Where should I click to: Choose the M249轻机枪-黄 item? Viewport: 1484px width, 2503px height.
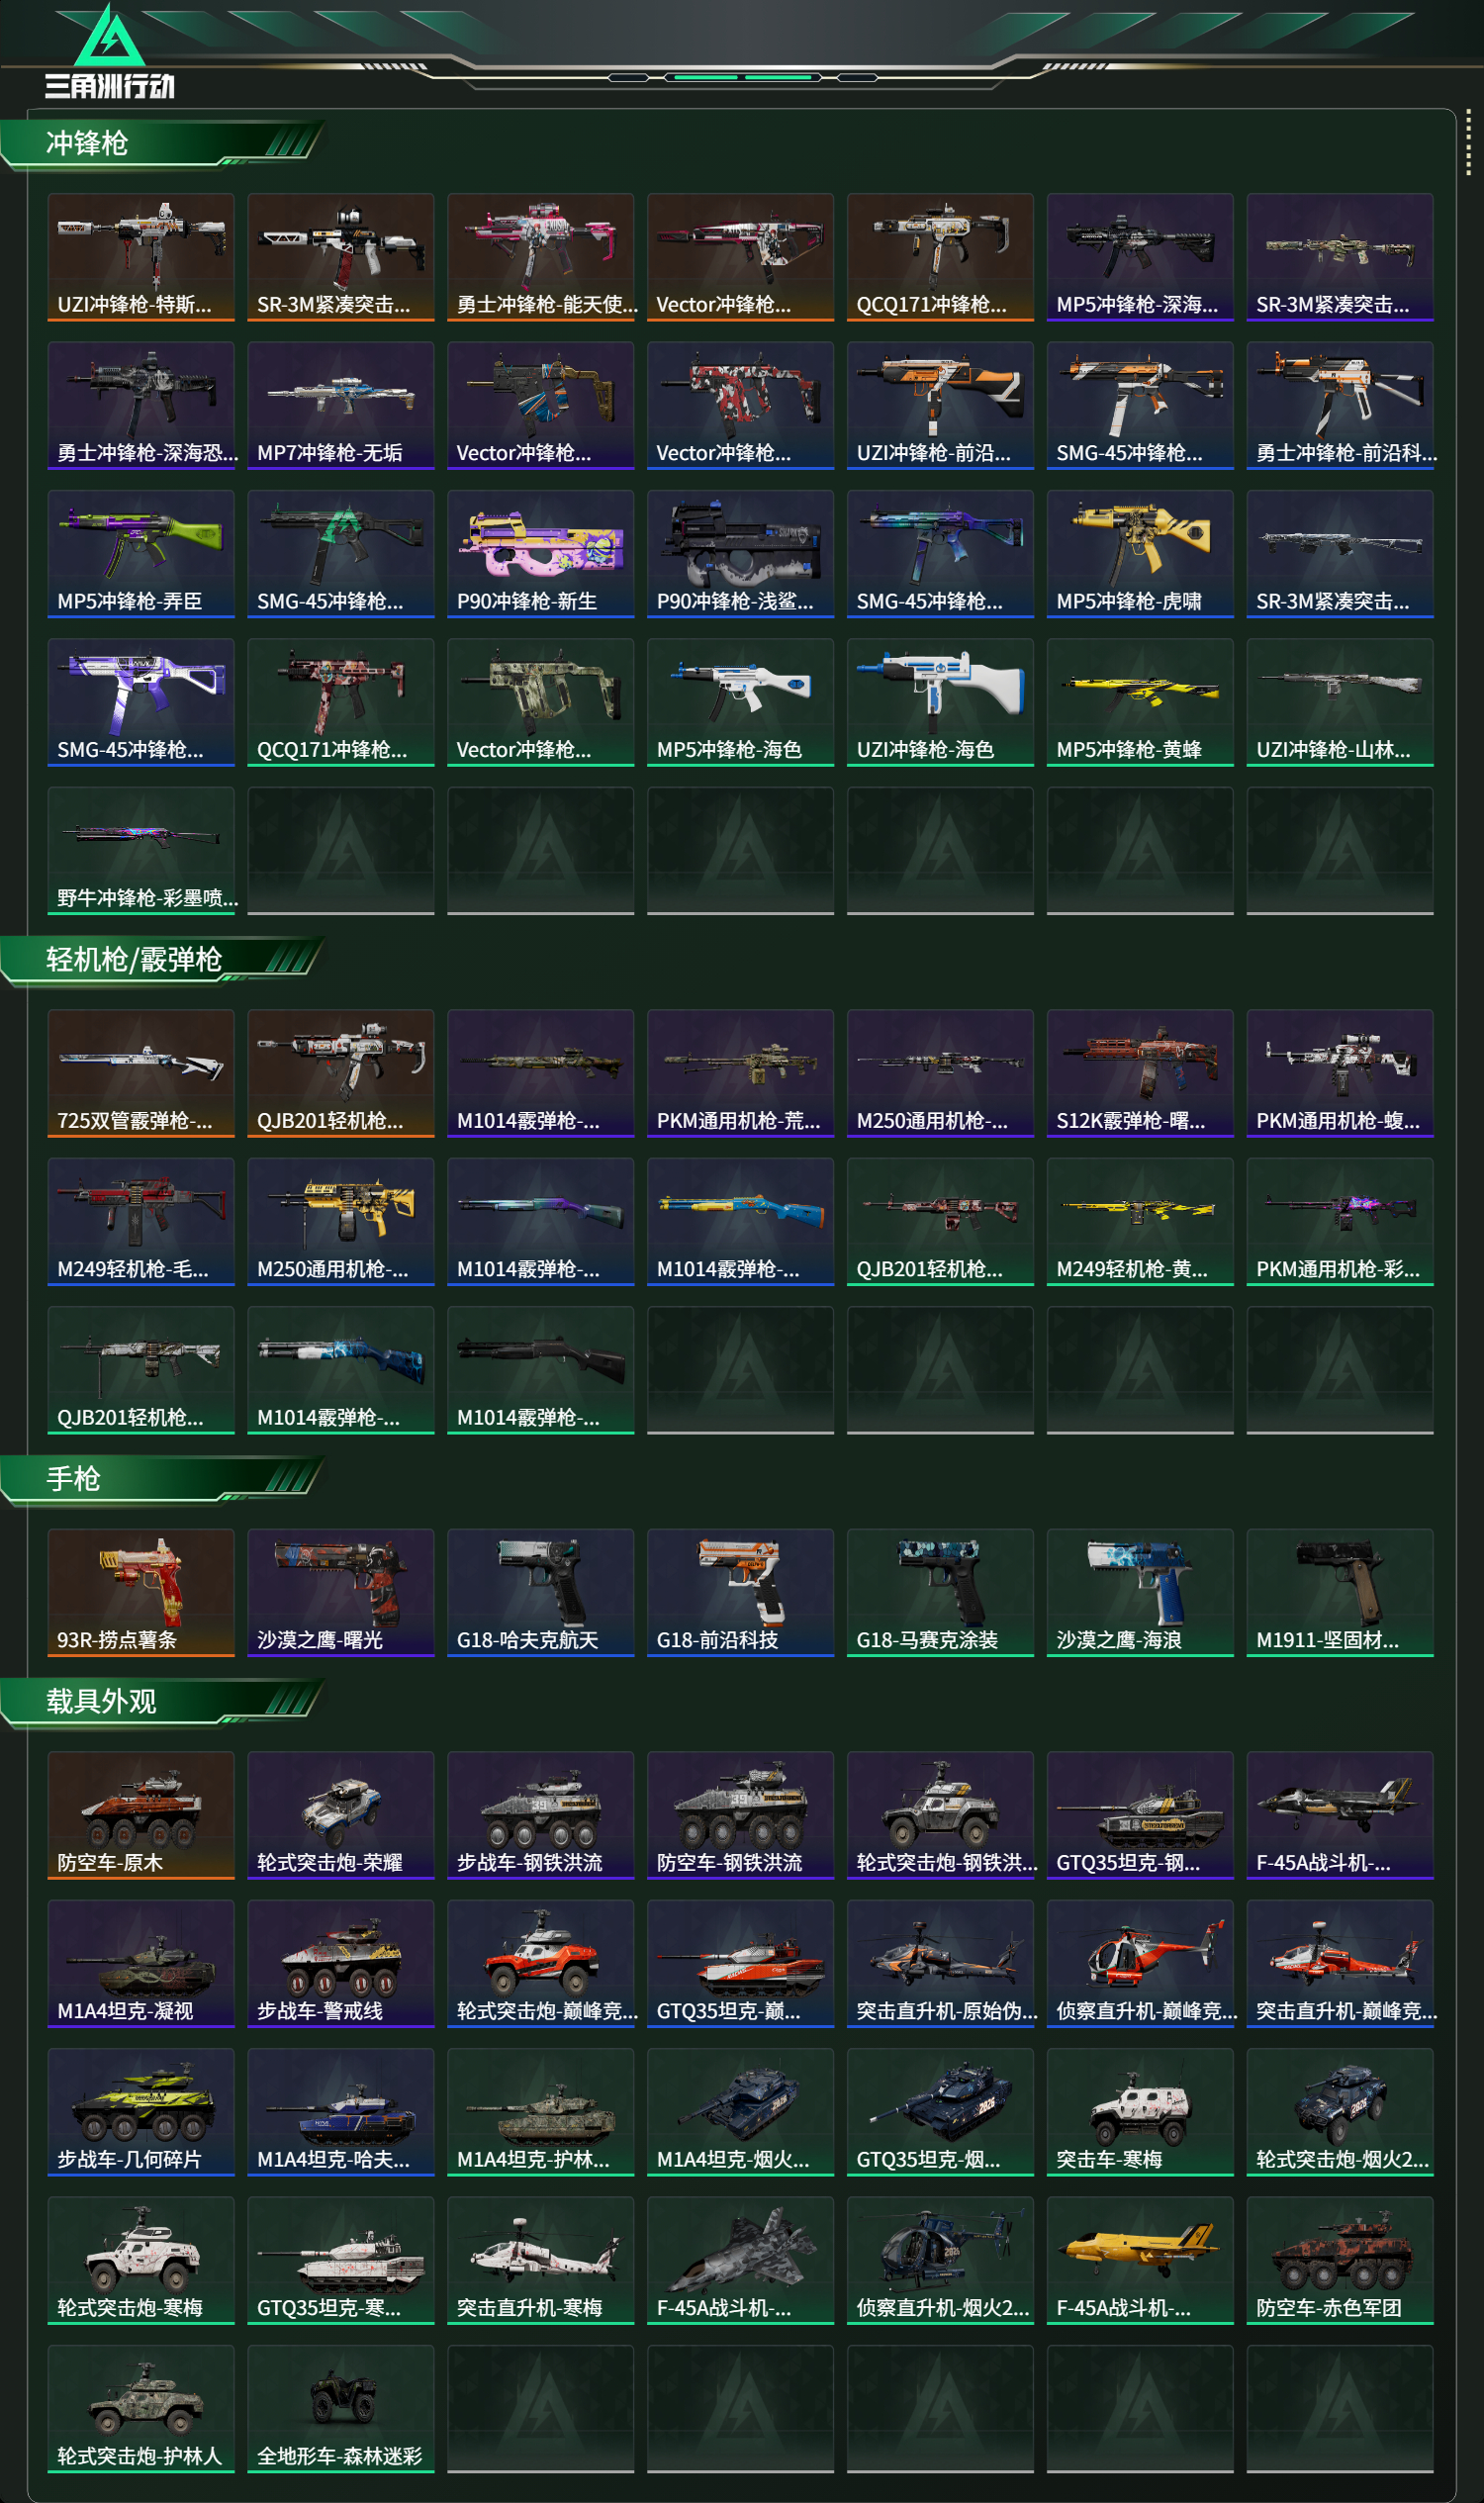tap(1140, 1222)
